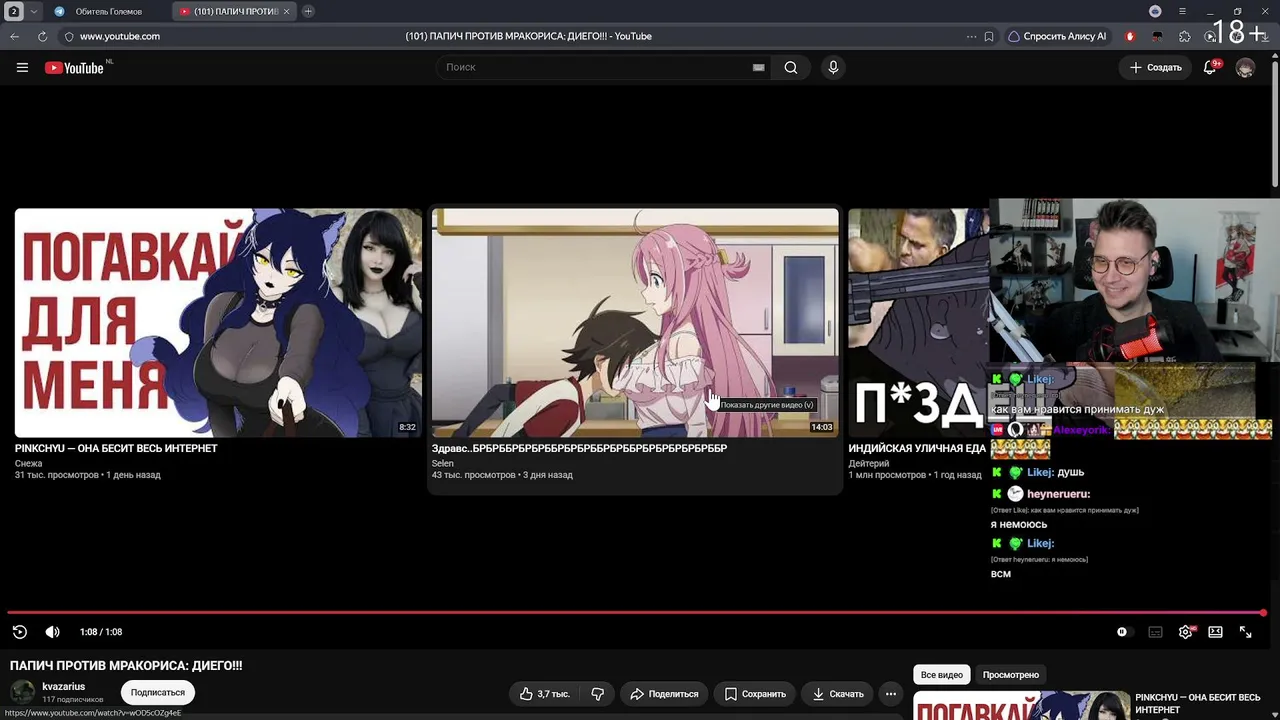Screen dimensions: 1280x720
Task: Click the Создать button
Action: pyautogui.click(x=1156, y=67)
